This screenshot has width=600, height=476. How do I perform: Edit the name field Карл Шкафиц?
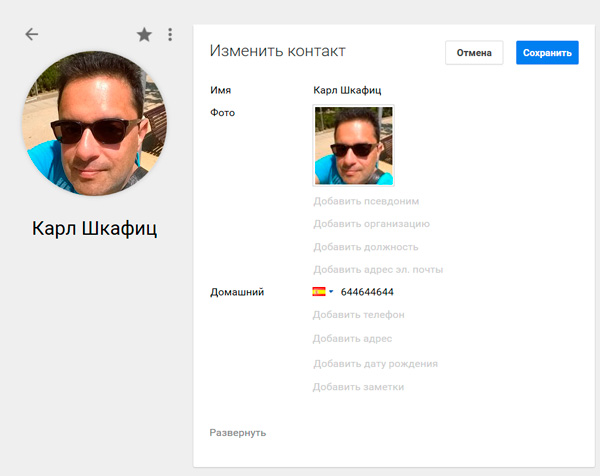point(347,90)
